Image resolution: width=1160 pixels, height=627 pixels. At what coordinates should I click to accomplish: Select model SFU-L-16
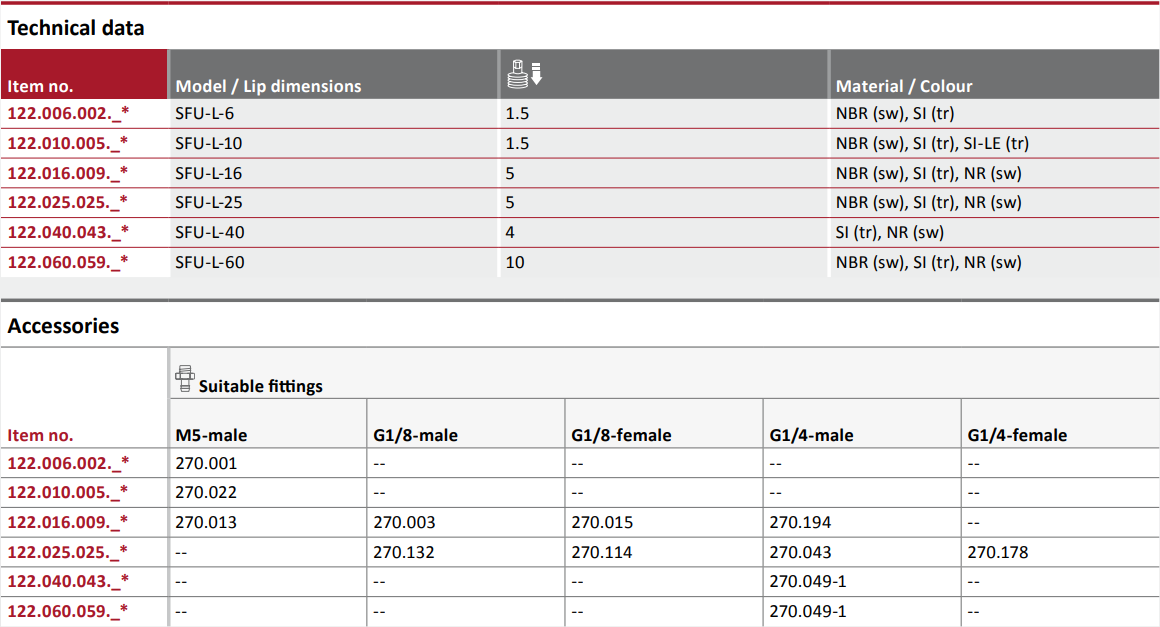[209, 173]
